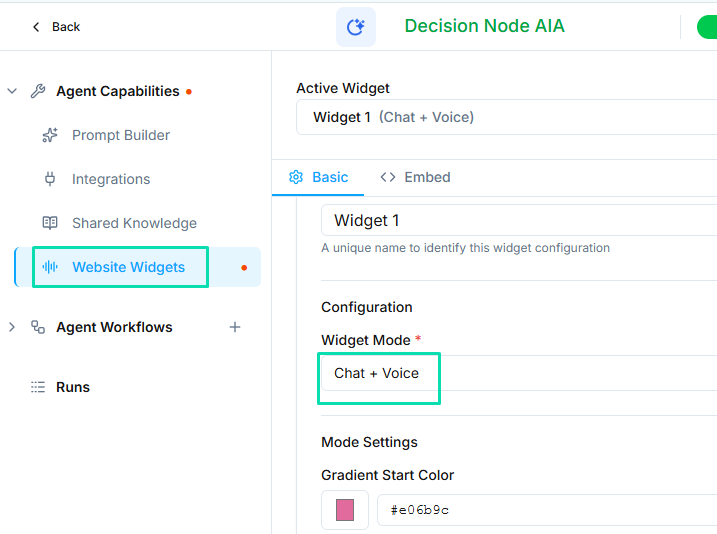Click the Website Widgets waveform icon
Image resolution: width=717 pixels, height=534 pixels.
click(50, 267)
